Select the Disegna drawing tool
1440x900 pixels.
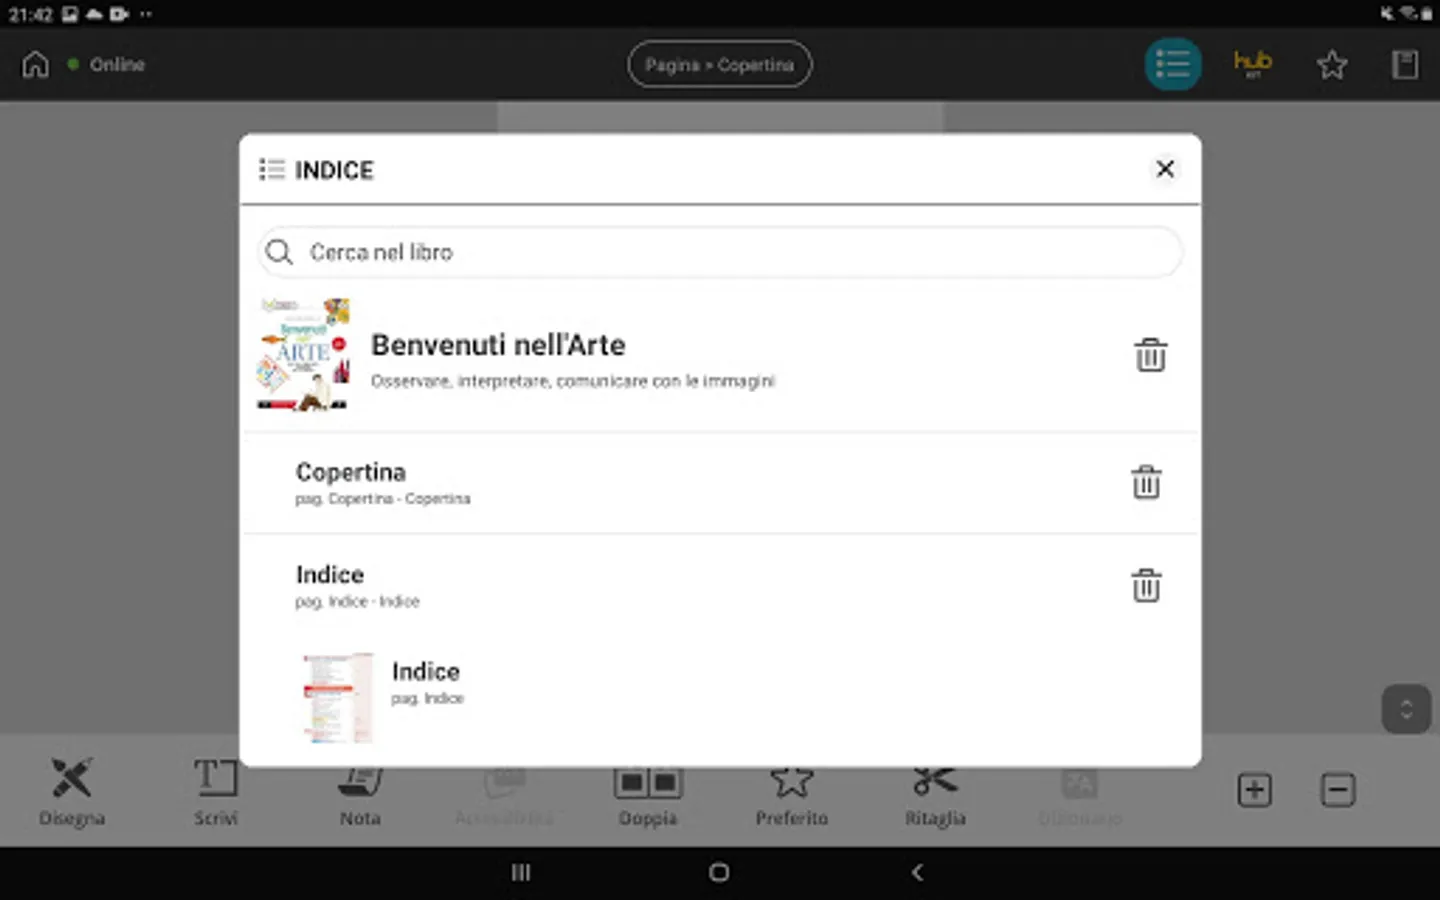pos(72,792)
